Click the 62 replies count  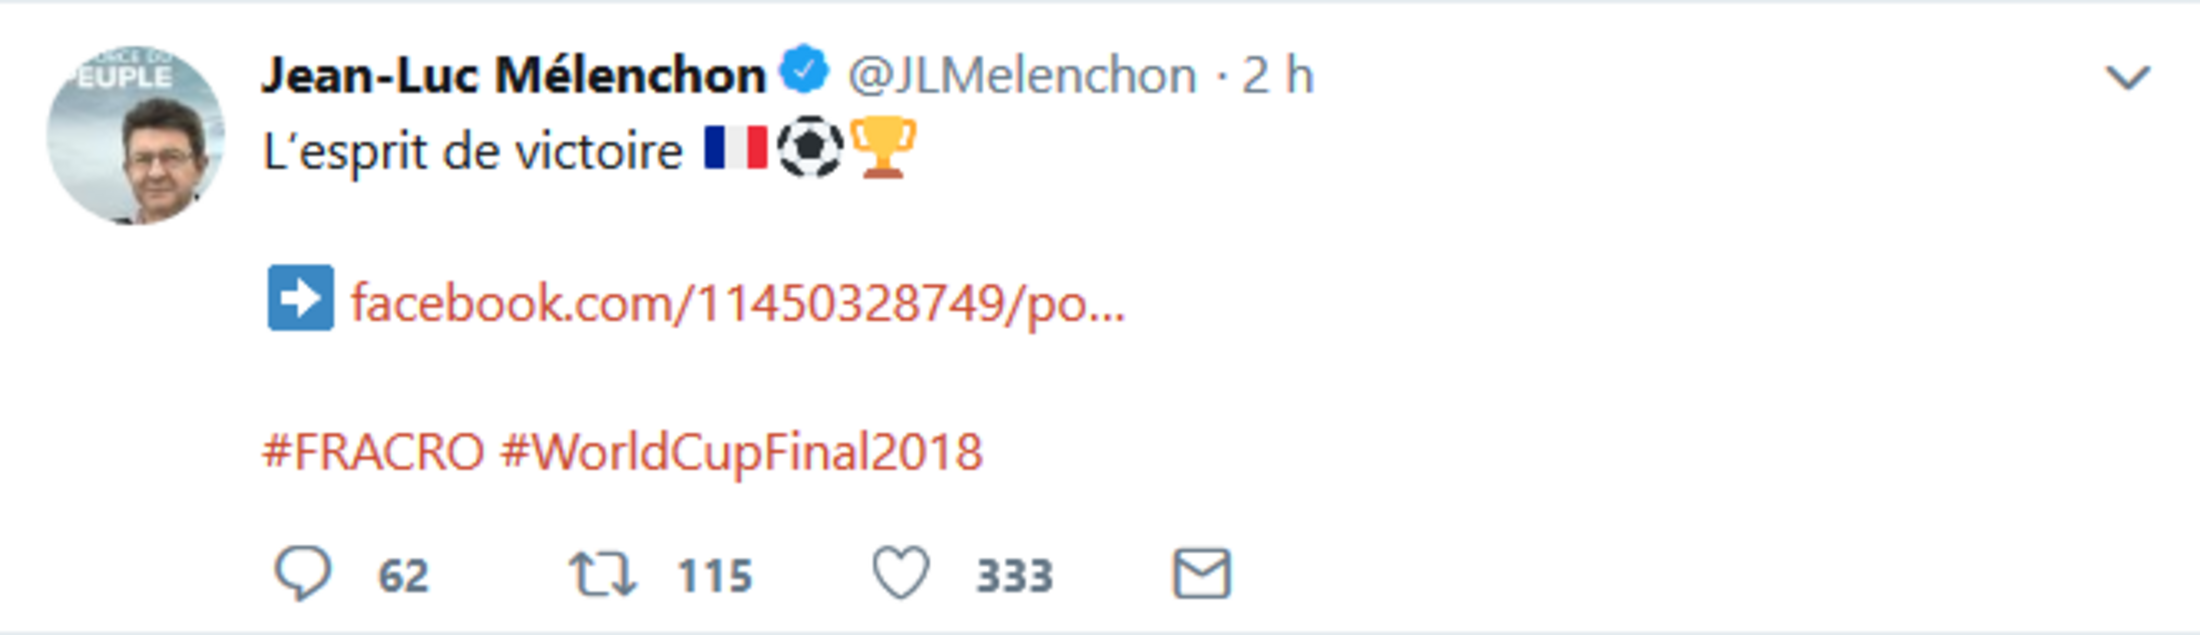pyautogui.click(x=403, y=576)
